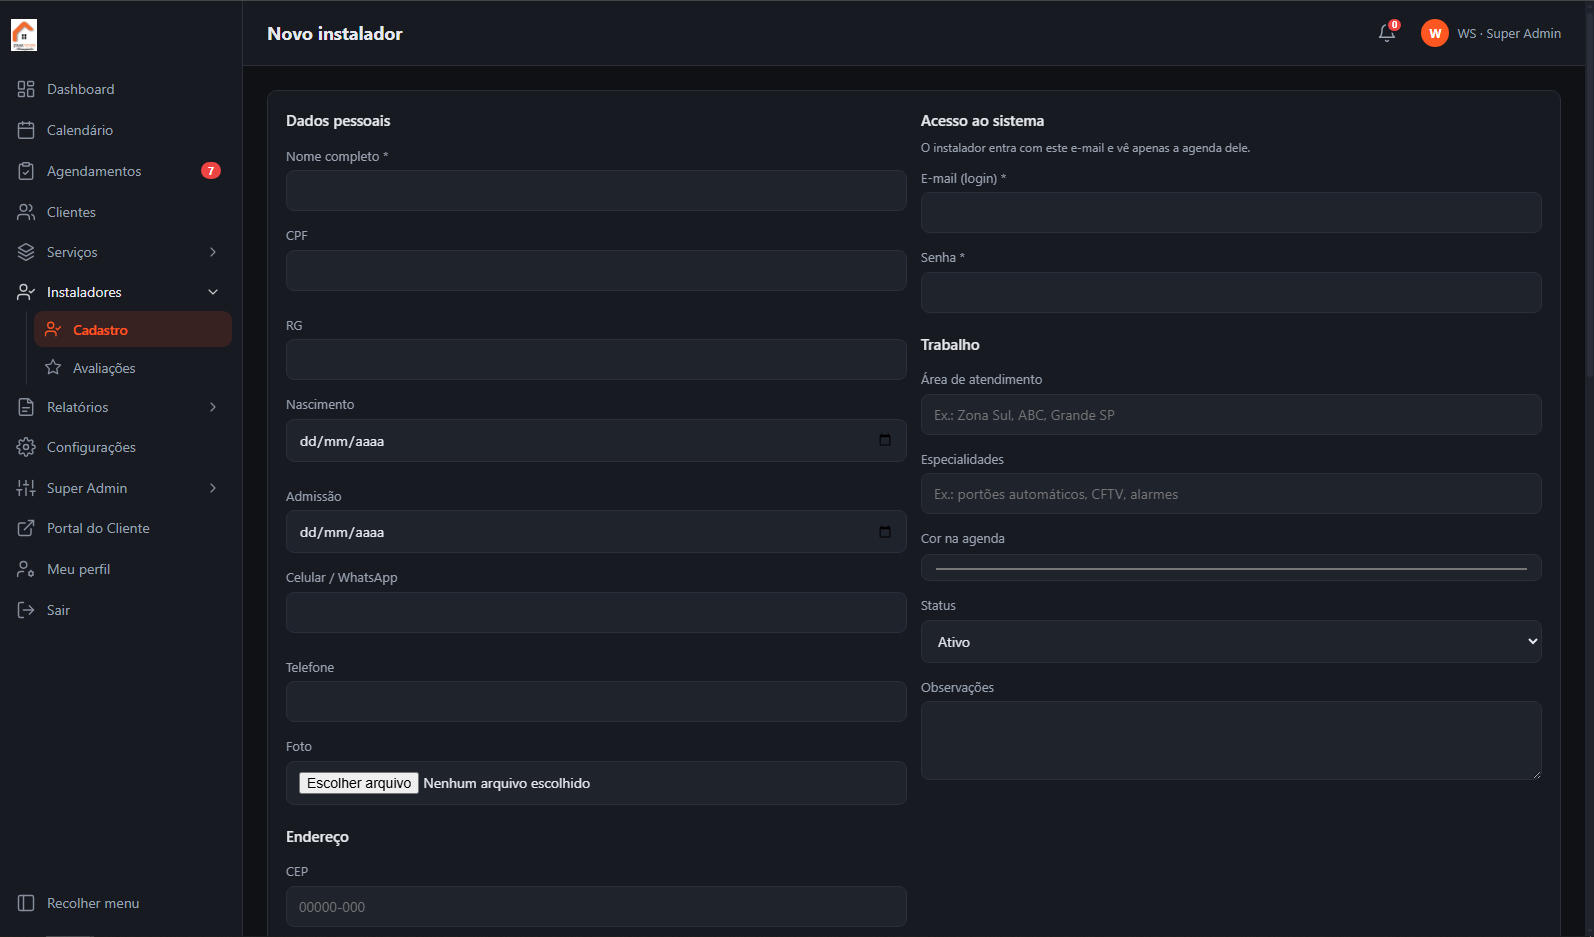Click the Portal do Cliente external-link icon

click(26, 528)
